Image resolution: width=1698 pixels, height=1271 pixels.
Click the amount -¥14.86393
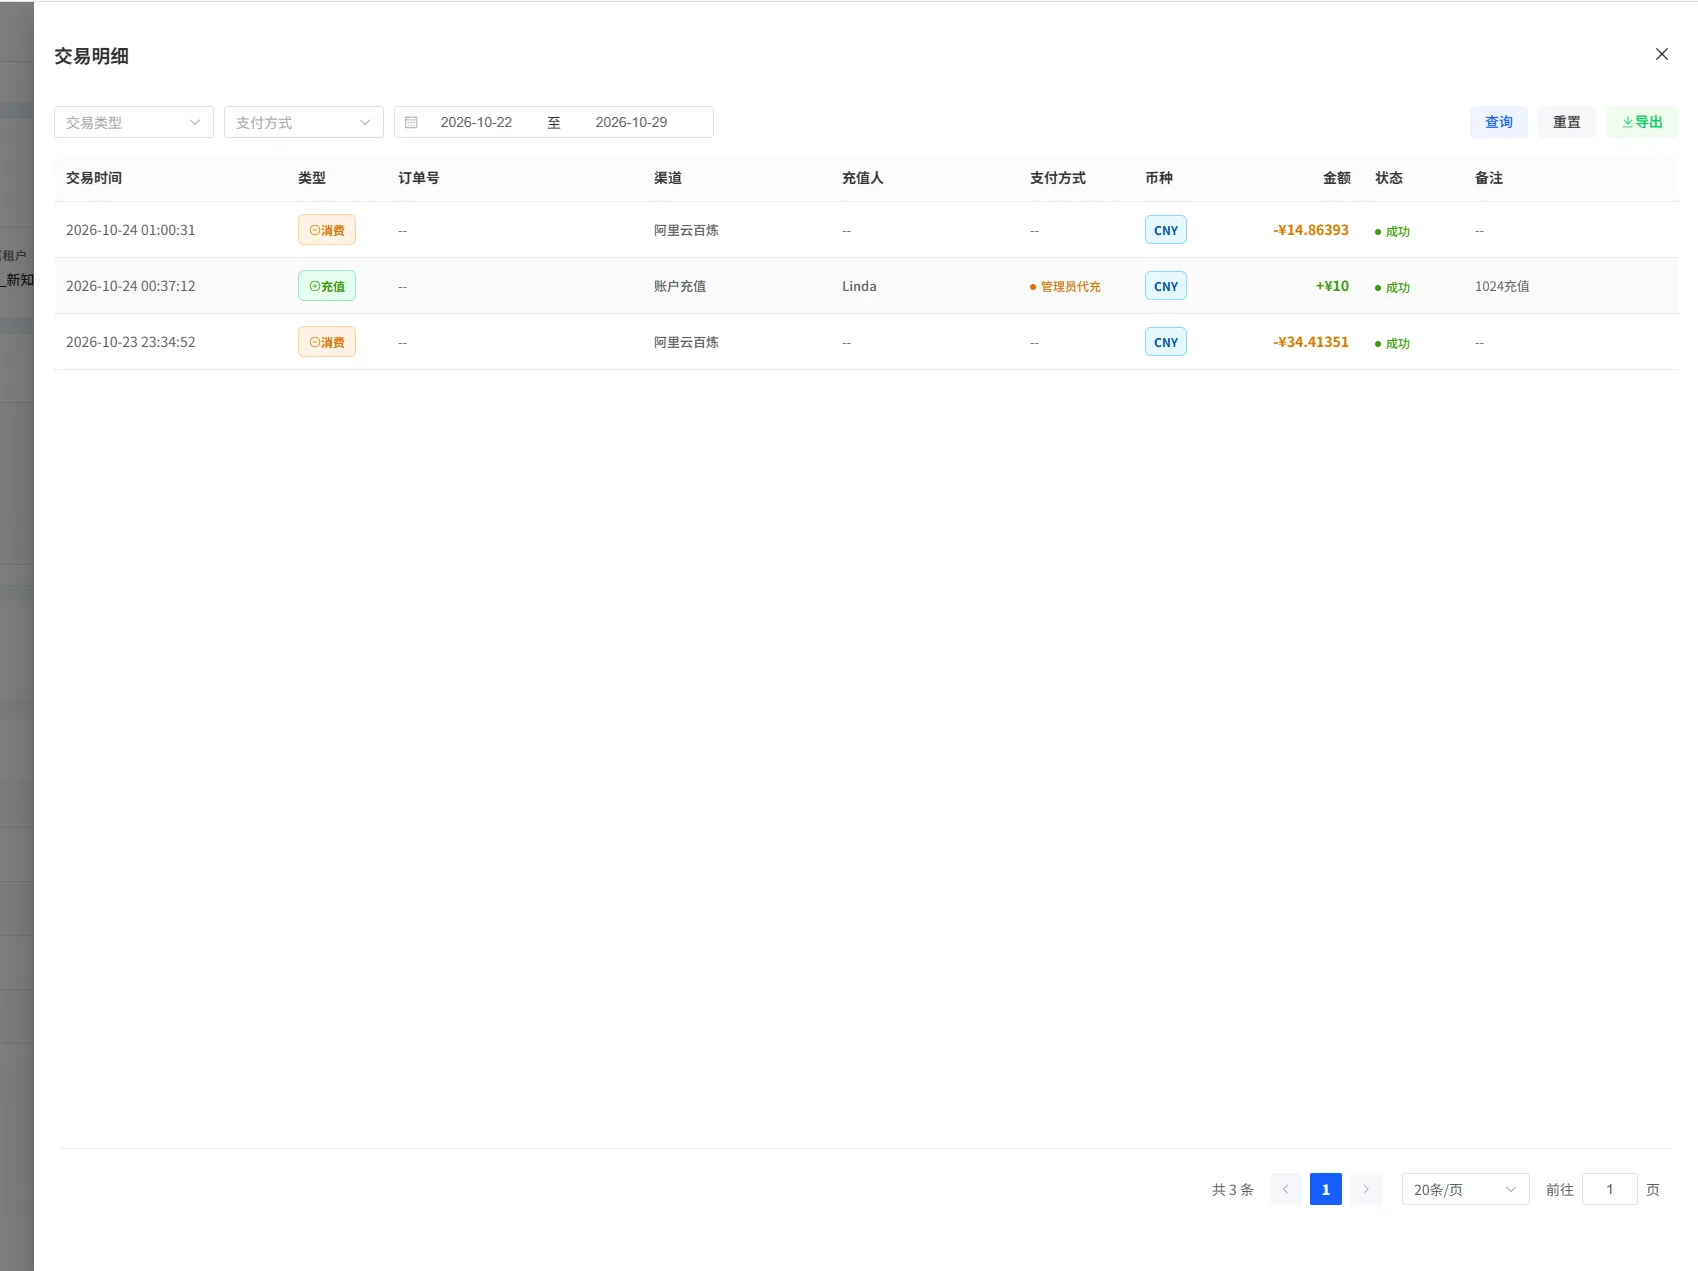pos(1310,230)
